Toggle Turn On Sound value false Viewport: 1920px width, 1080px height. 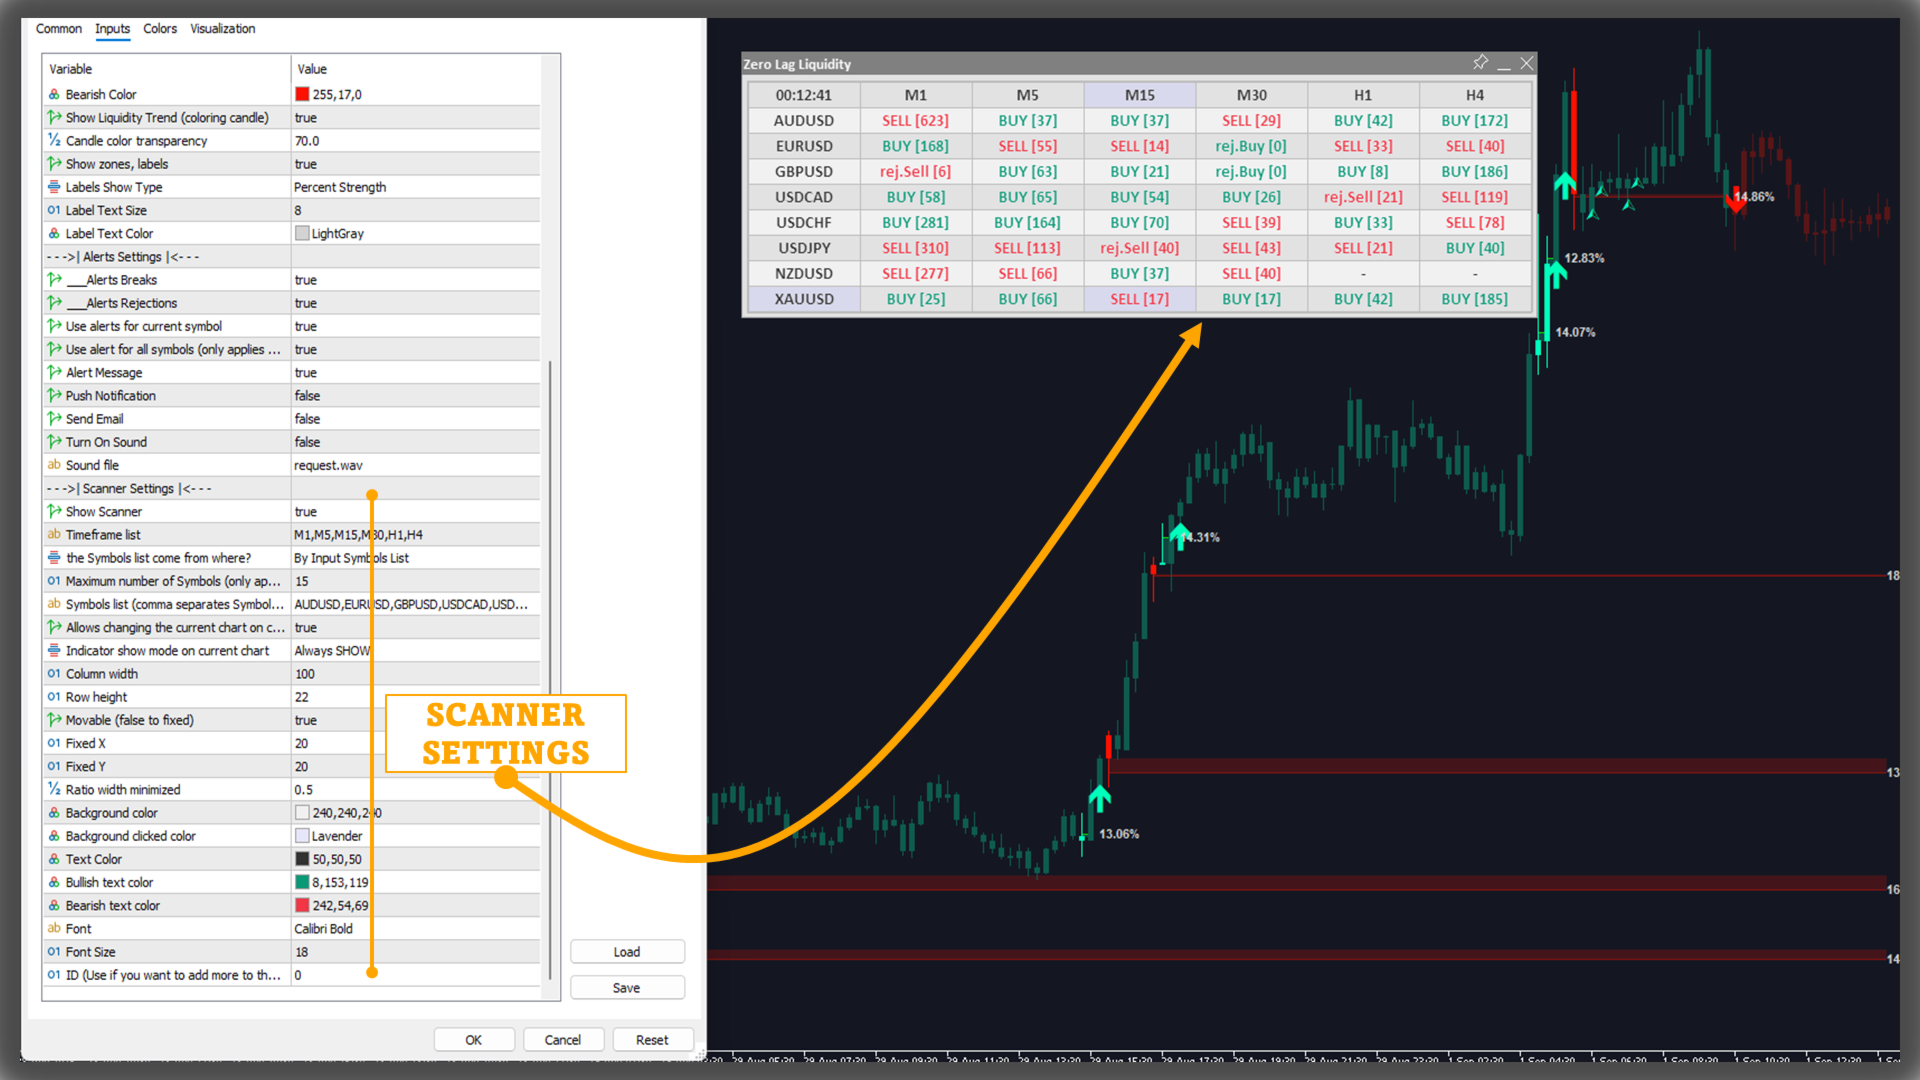point(415,441)
